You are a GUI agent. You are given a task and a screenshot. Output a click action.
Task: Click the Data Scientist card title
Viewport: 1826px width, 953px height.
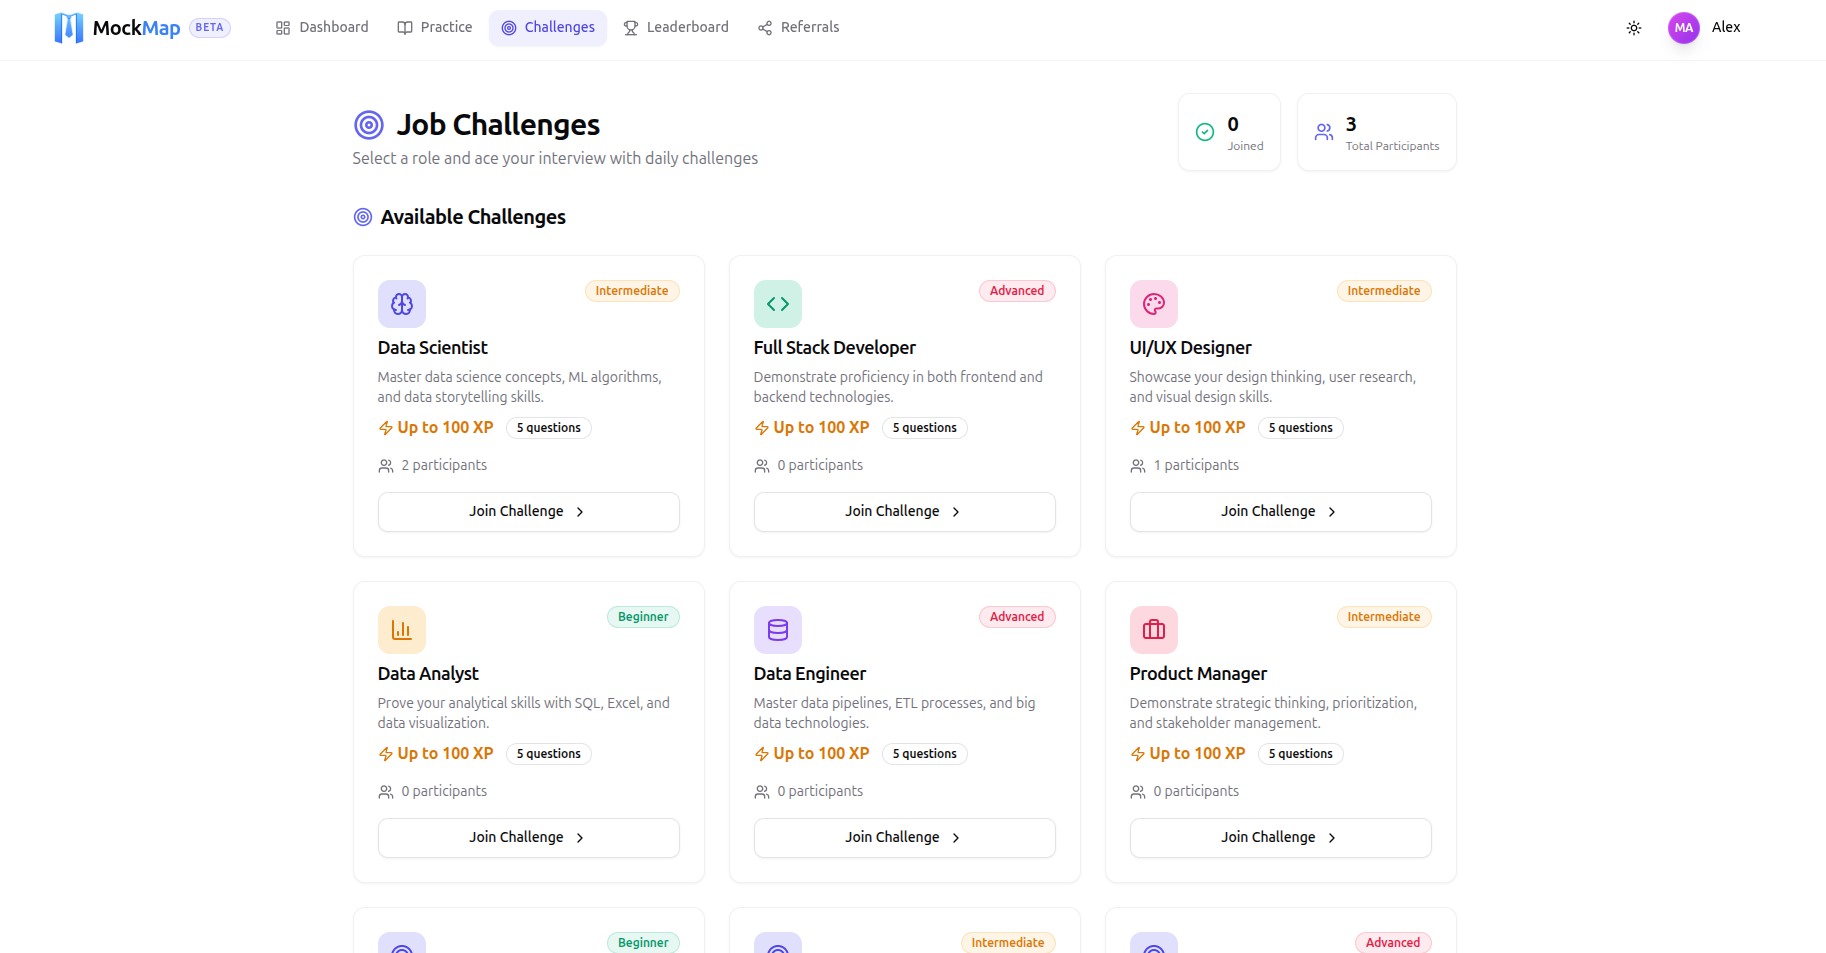tap(433, 348)
